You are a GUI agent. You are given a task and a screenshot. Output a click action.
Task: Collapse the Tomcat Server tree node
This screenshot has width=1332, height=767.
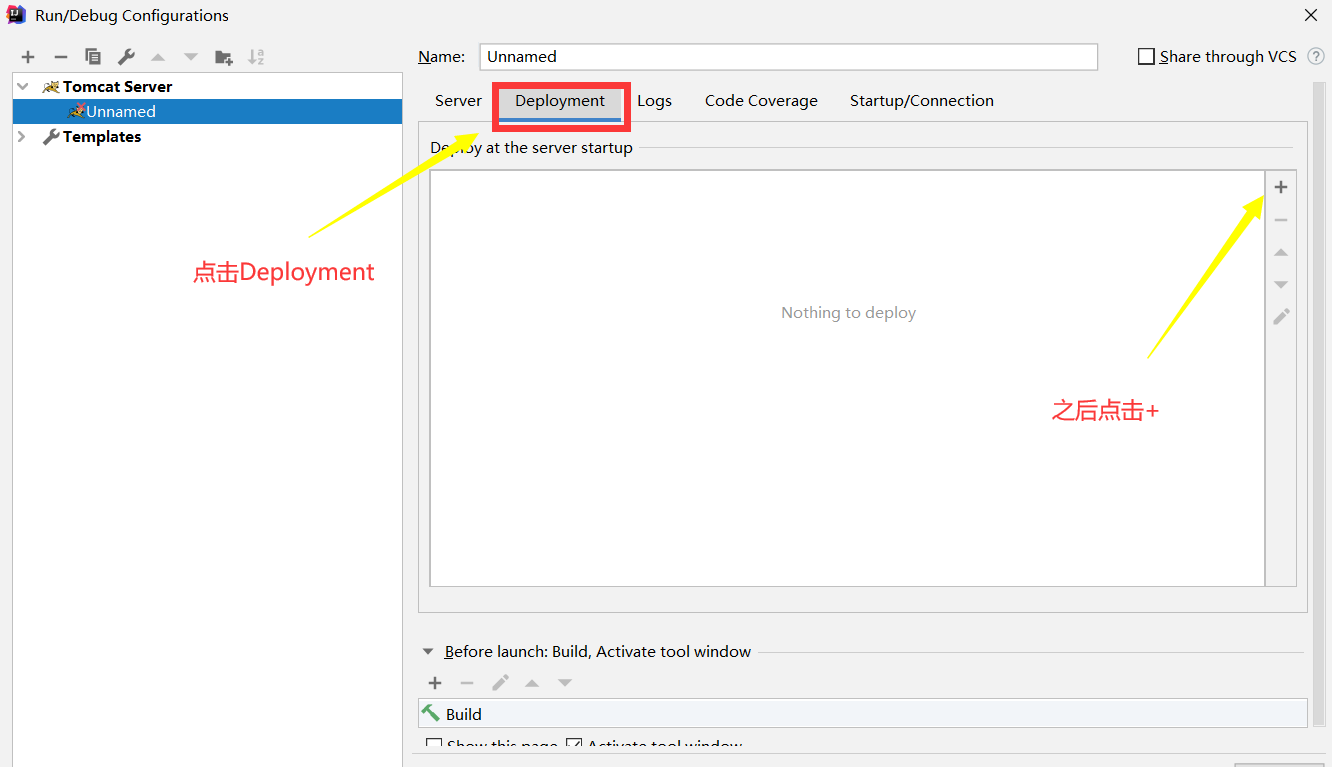point(22,87)
